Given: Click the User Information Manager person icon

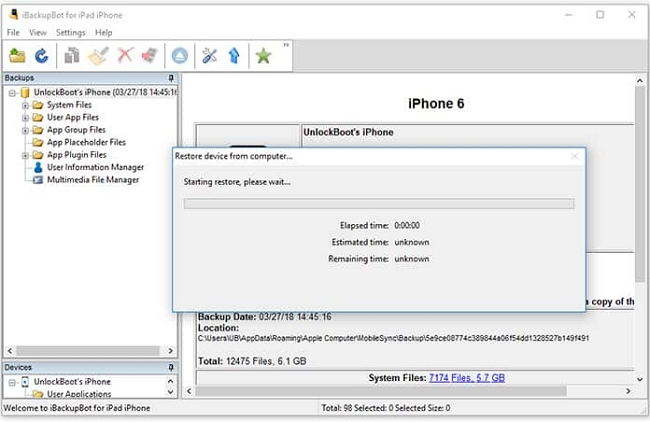Looking at the screenshot, I should click(38, 167).
